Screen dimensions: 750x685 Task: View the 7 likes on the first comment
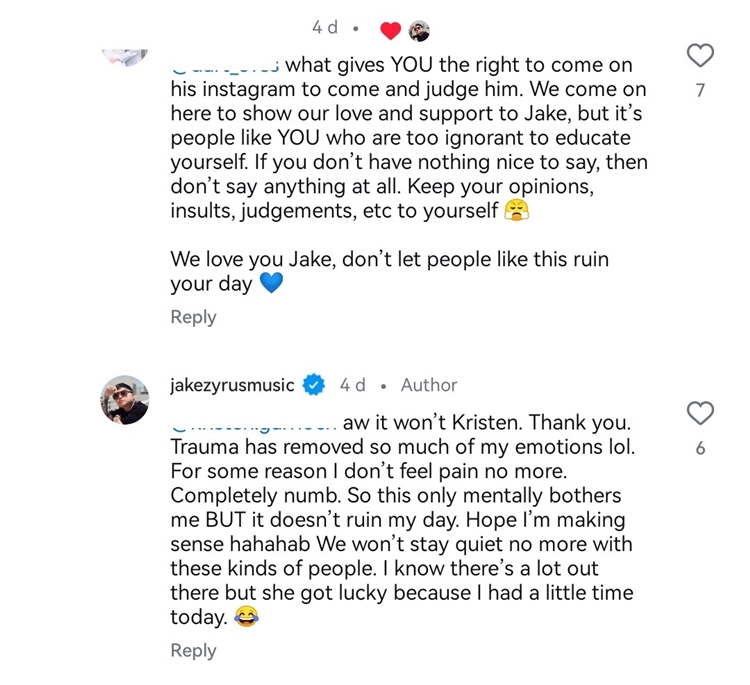(701, 91)
